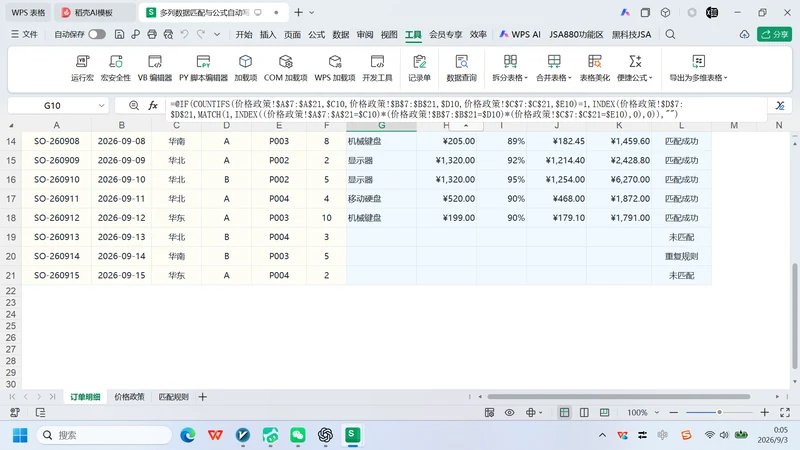Expand the quick access toolbar more arrow

pos(217,34)
